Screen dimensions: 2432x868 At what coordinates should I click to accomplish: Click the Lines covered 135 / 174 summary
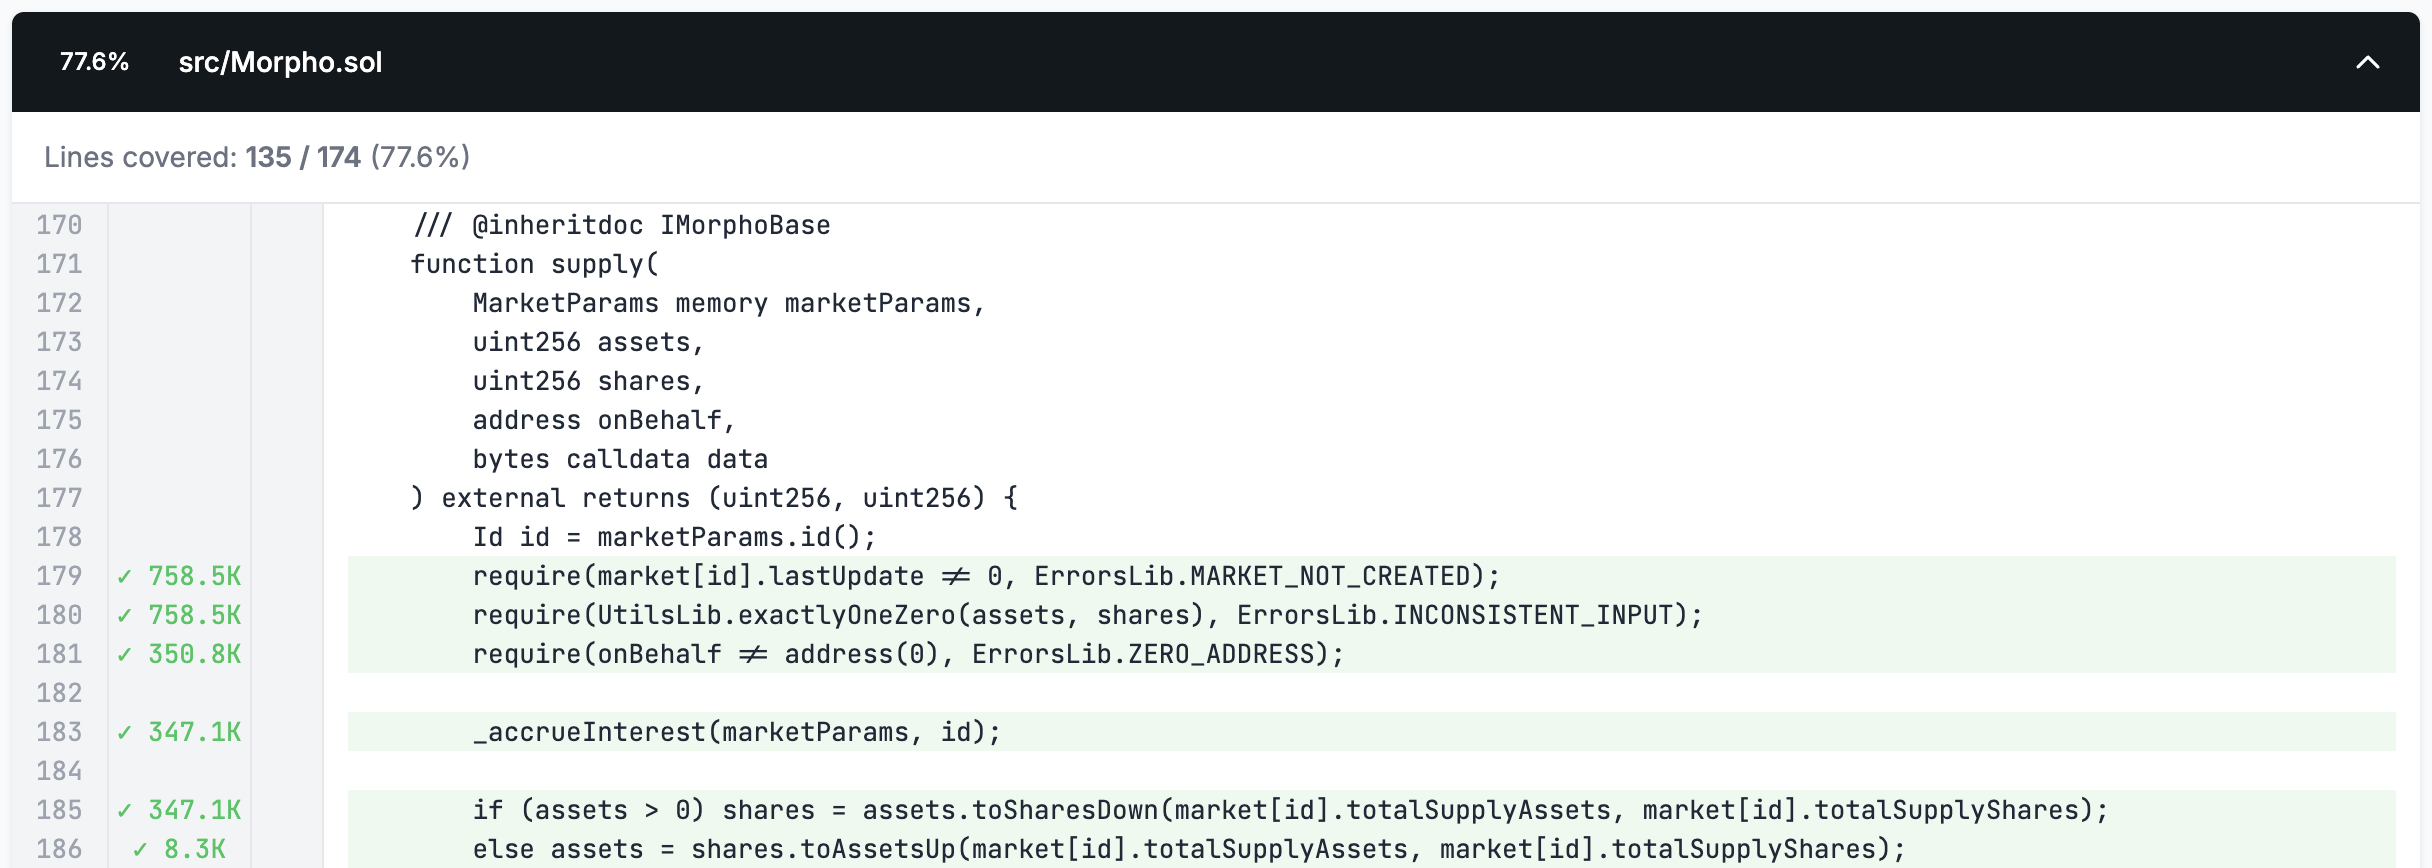tap(257, 157)
